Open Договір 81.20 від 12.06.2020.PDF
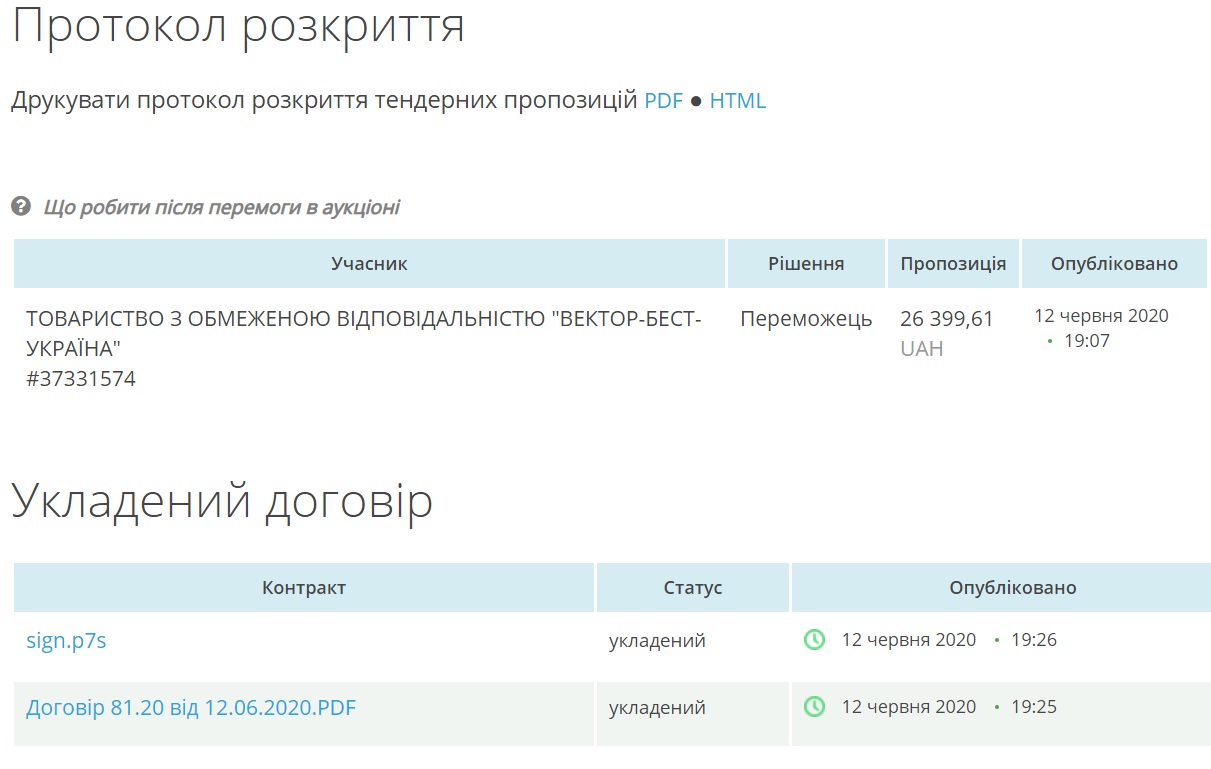The height and width of the screenshot is (769, 1211). pos(191,708)
